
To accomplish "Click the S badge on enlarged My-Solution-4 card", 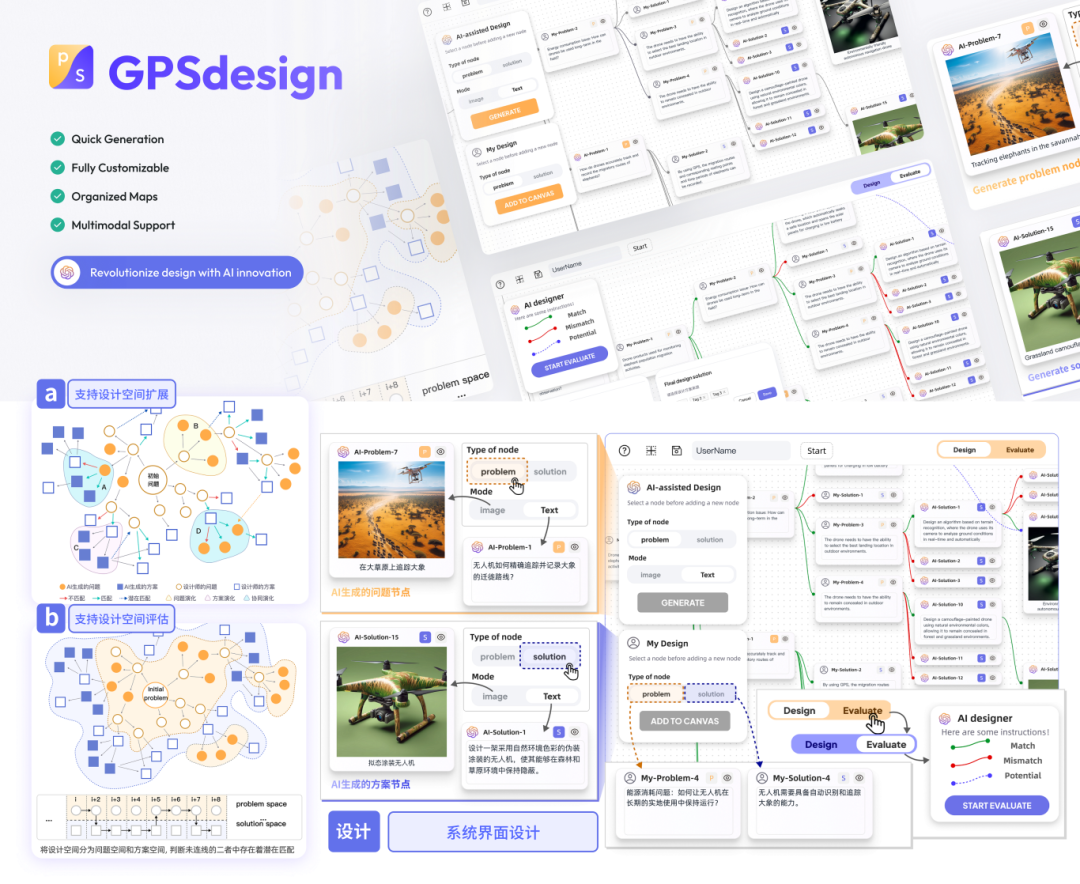I will click(843, 778).
